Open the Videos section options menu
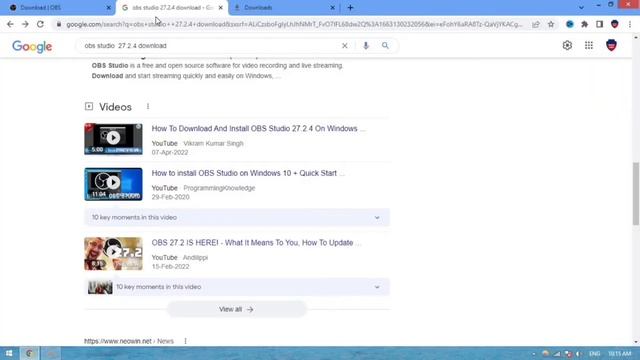 point(148,107)
